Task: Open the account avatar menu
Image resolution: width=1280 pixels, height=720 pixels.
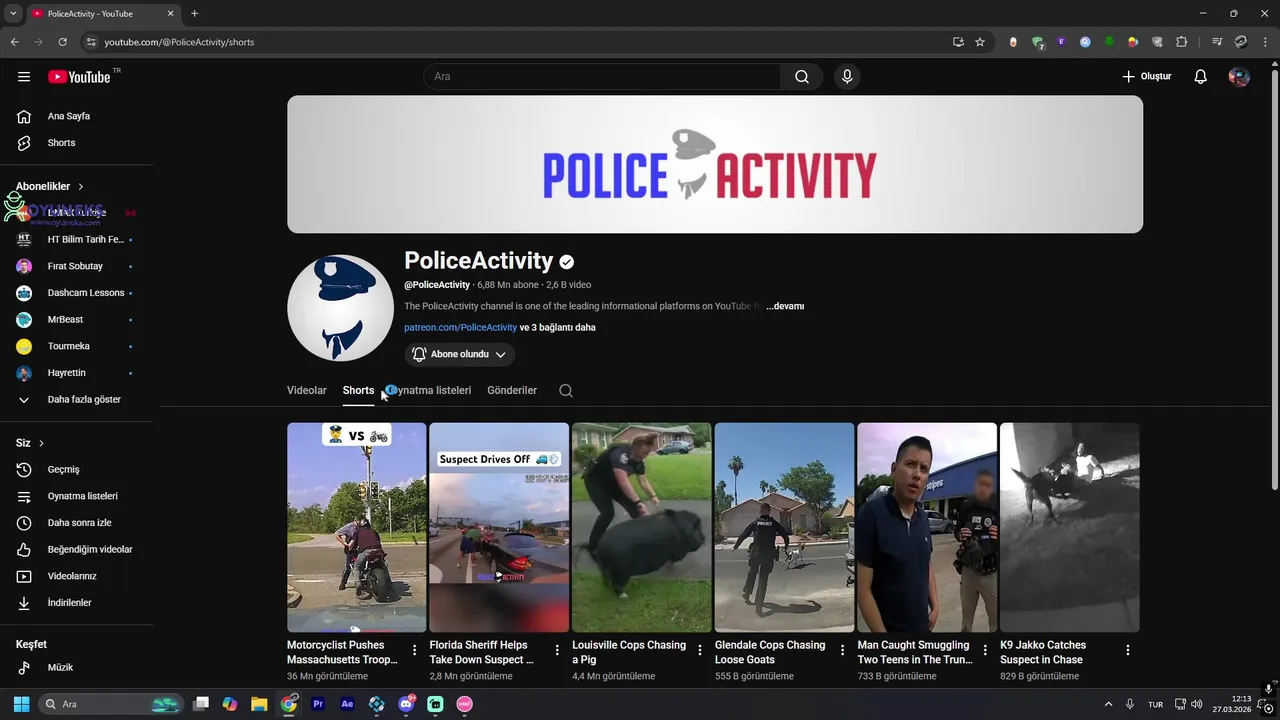Action: click(1239, 77)
